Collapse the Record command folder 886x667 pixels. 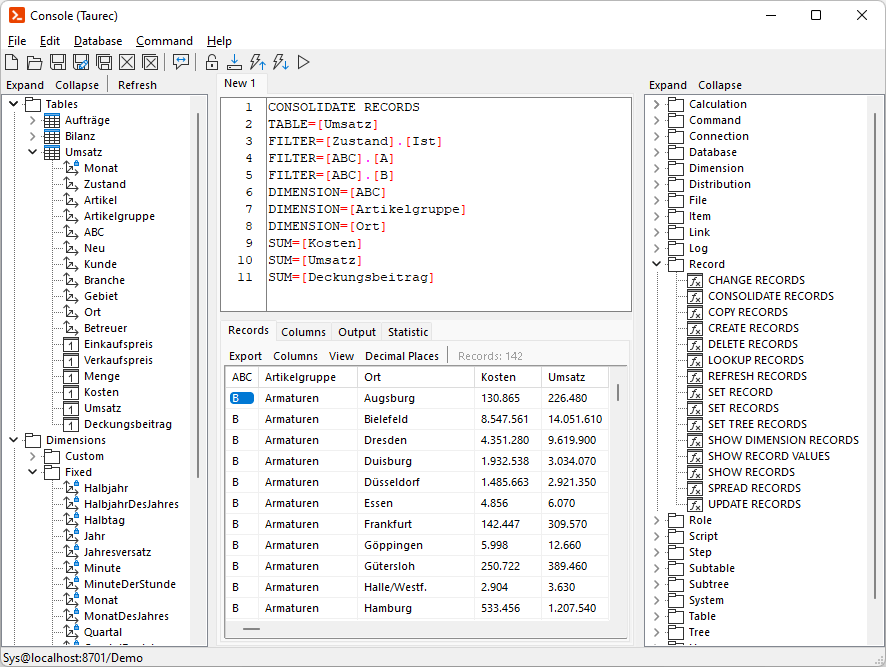click(x=657, y=264)
